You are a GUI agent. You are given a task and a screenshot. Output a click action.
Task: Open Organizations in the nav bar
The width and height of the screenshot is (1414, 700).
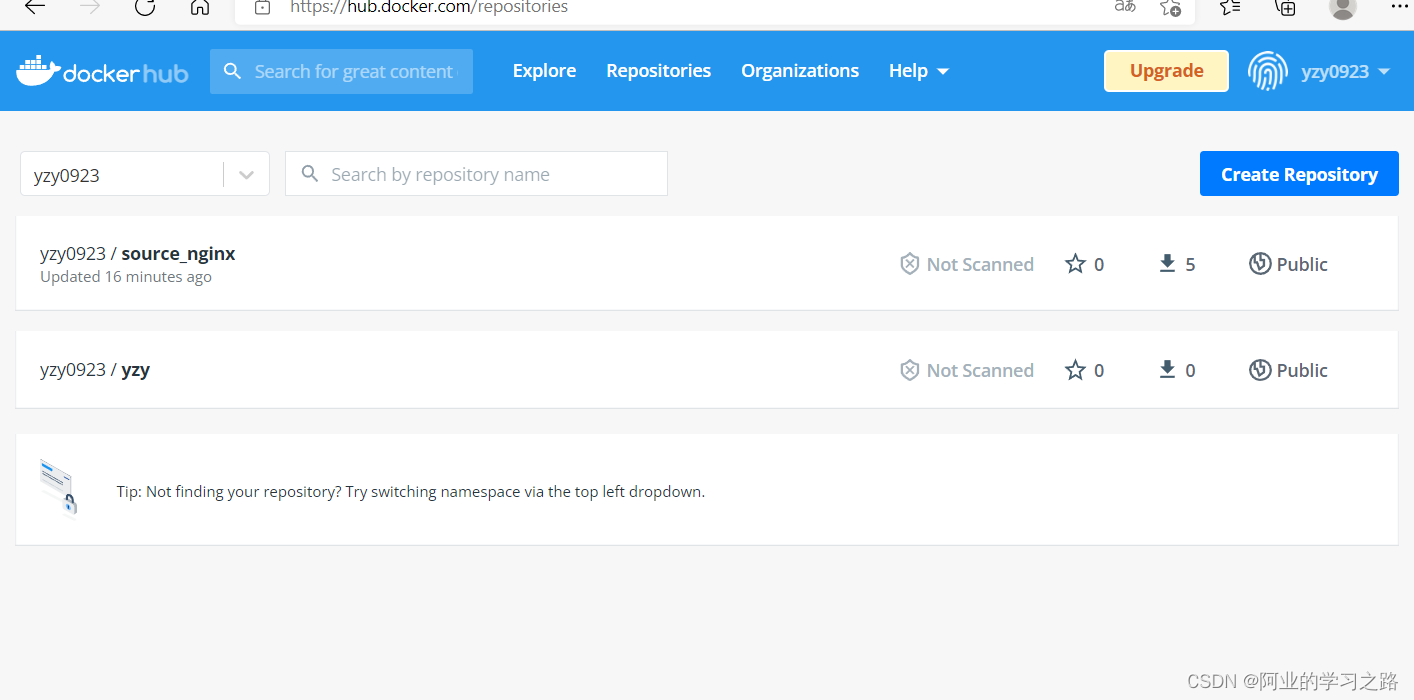800,71
